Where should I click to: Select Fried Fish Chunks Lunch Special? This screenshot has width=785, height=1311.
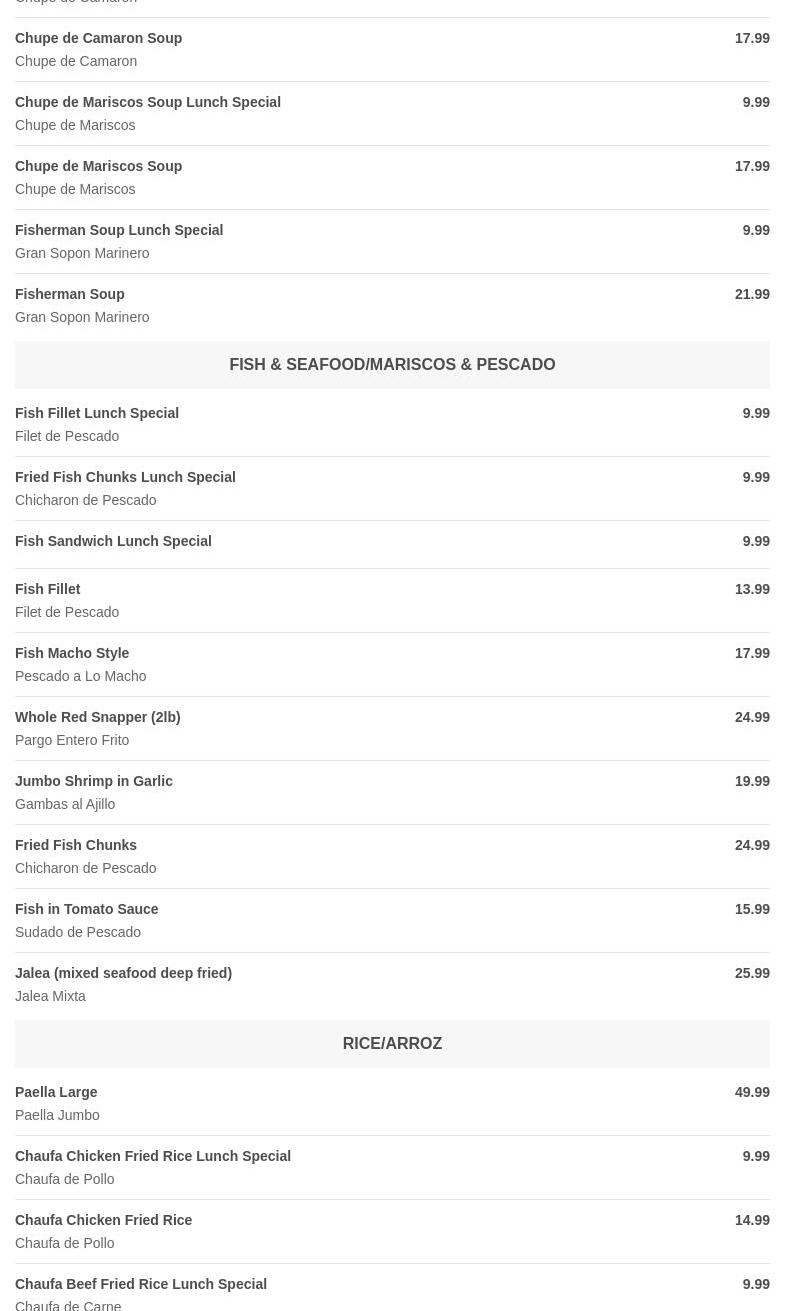click(x=125, y=477)
